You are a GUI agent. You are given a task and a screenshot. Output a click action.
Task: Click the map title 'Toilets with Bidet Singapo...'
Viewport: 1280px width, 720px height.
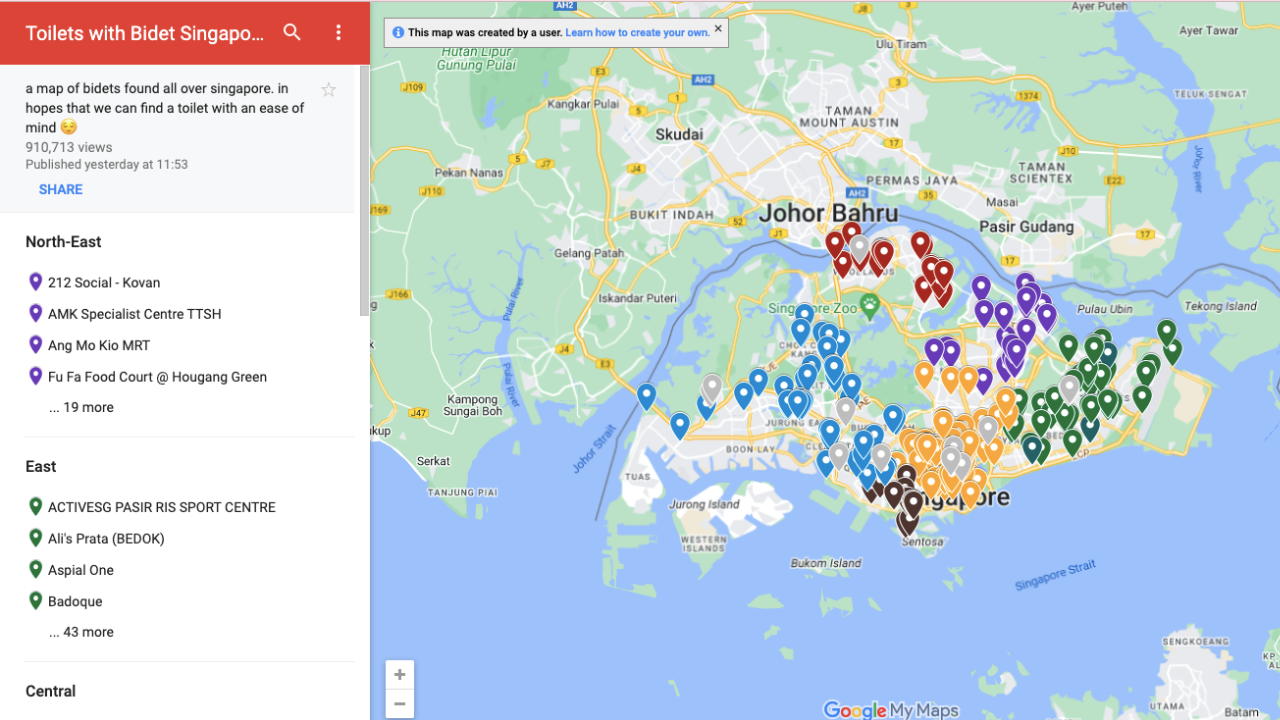click(x=145, y=33)
